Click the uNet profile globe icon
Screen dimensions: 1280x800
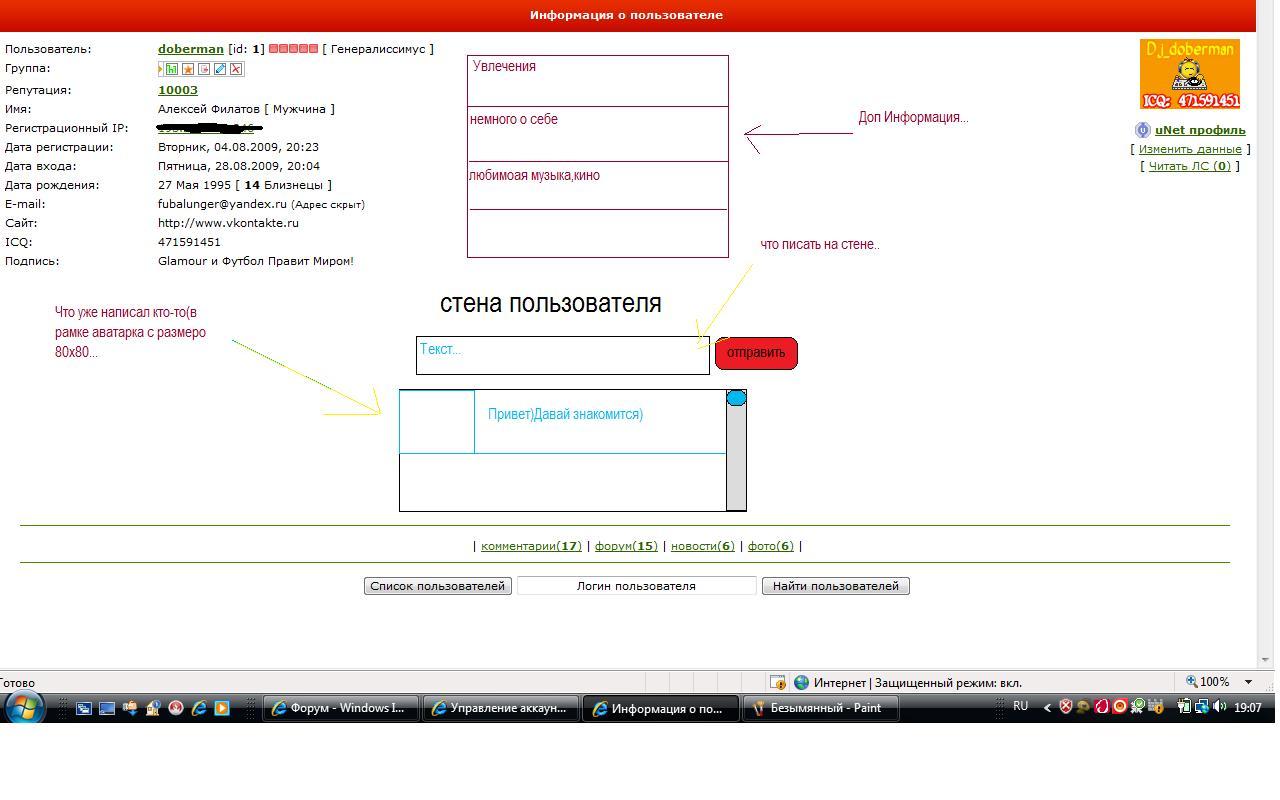[x=1142, y=130]
